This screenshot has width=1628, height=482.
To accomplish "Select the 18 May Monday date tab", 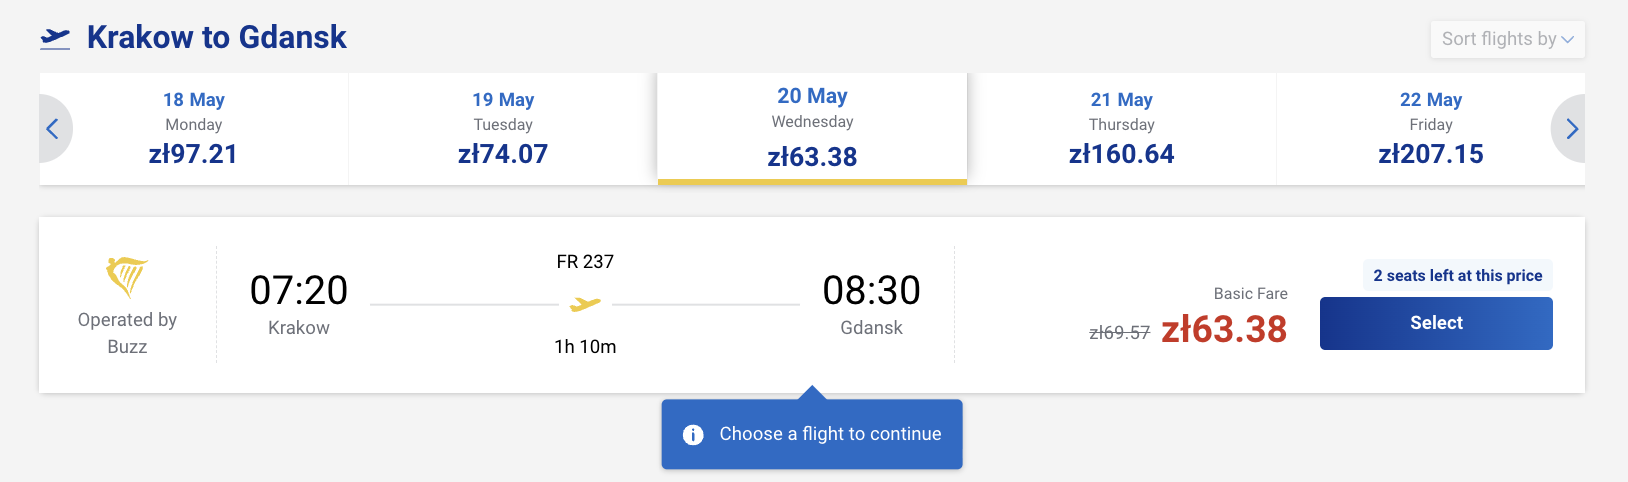I will tap(194, 128).
